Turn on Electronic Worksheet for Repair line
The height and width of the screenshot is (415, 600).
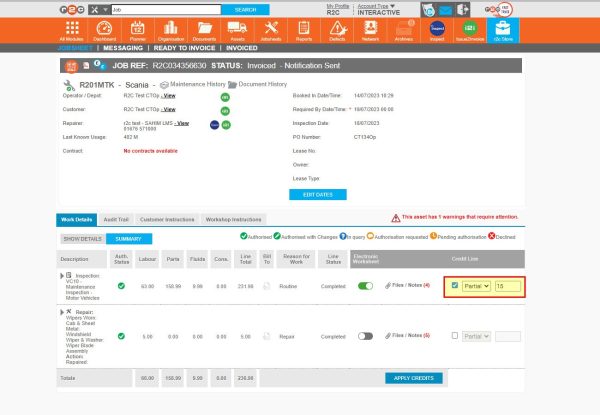tap(365, 336)
